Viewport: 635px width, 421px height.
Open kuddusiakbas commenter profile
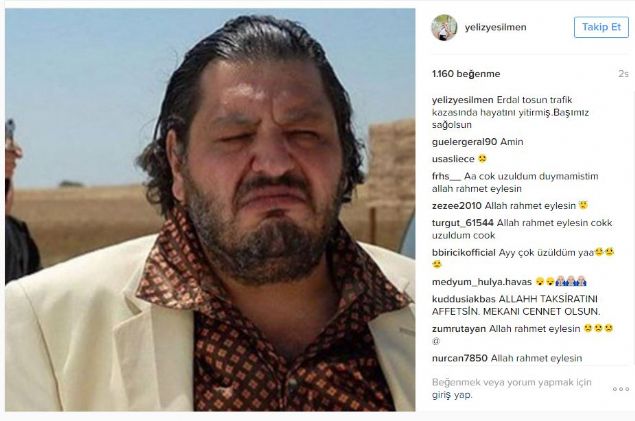(464, 299)
